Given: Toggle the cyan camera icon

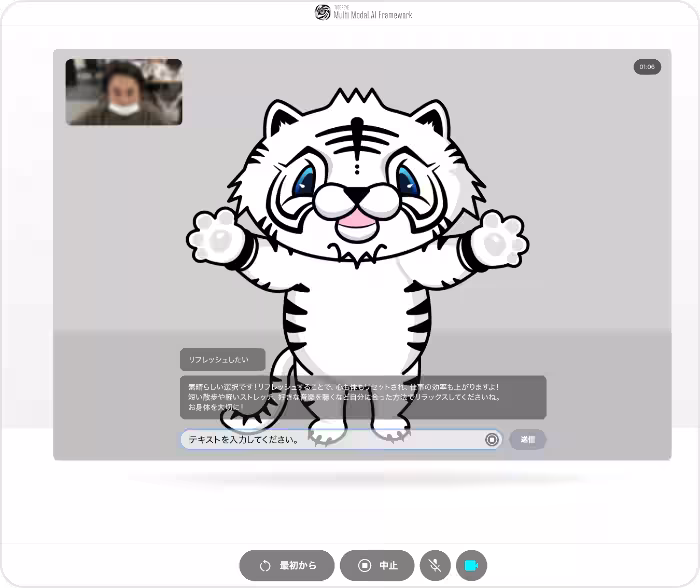Looking at the screenshot, I should point(471,565).
